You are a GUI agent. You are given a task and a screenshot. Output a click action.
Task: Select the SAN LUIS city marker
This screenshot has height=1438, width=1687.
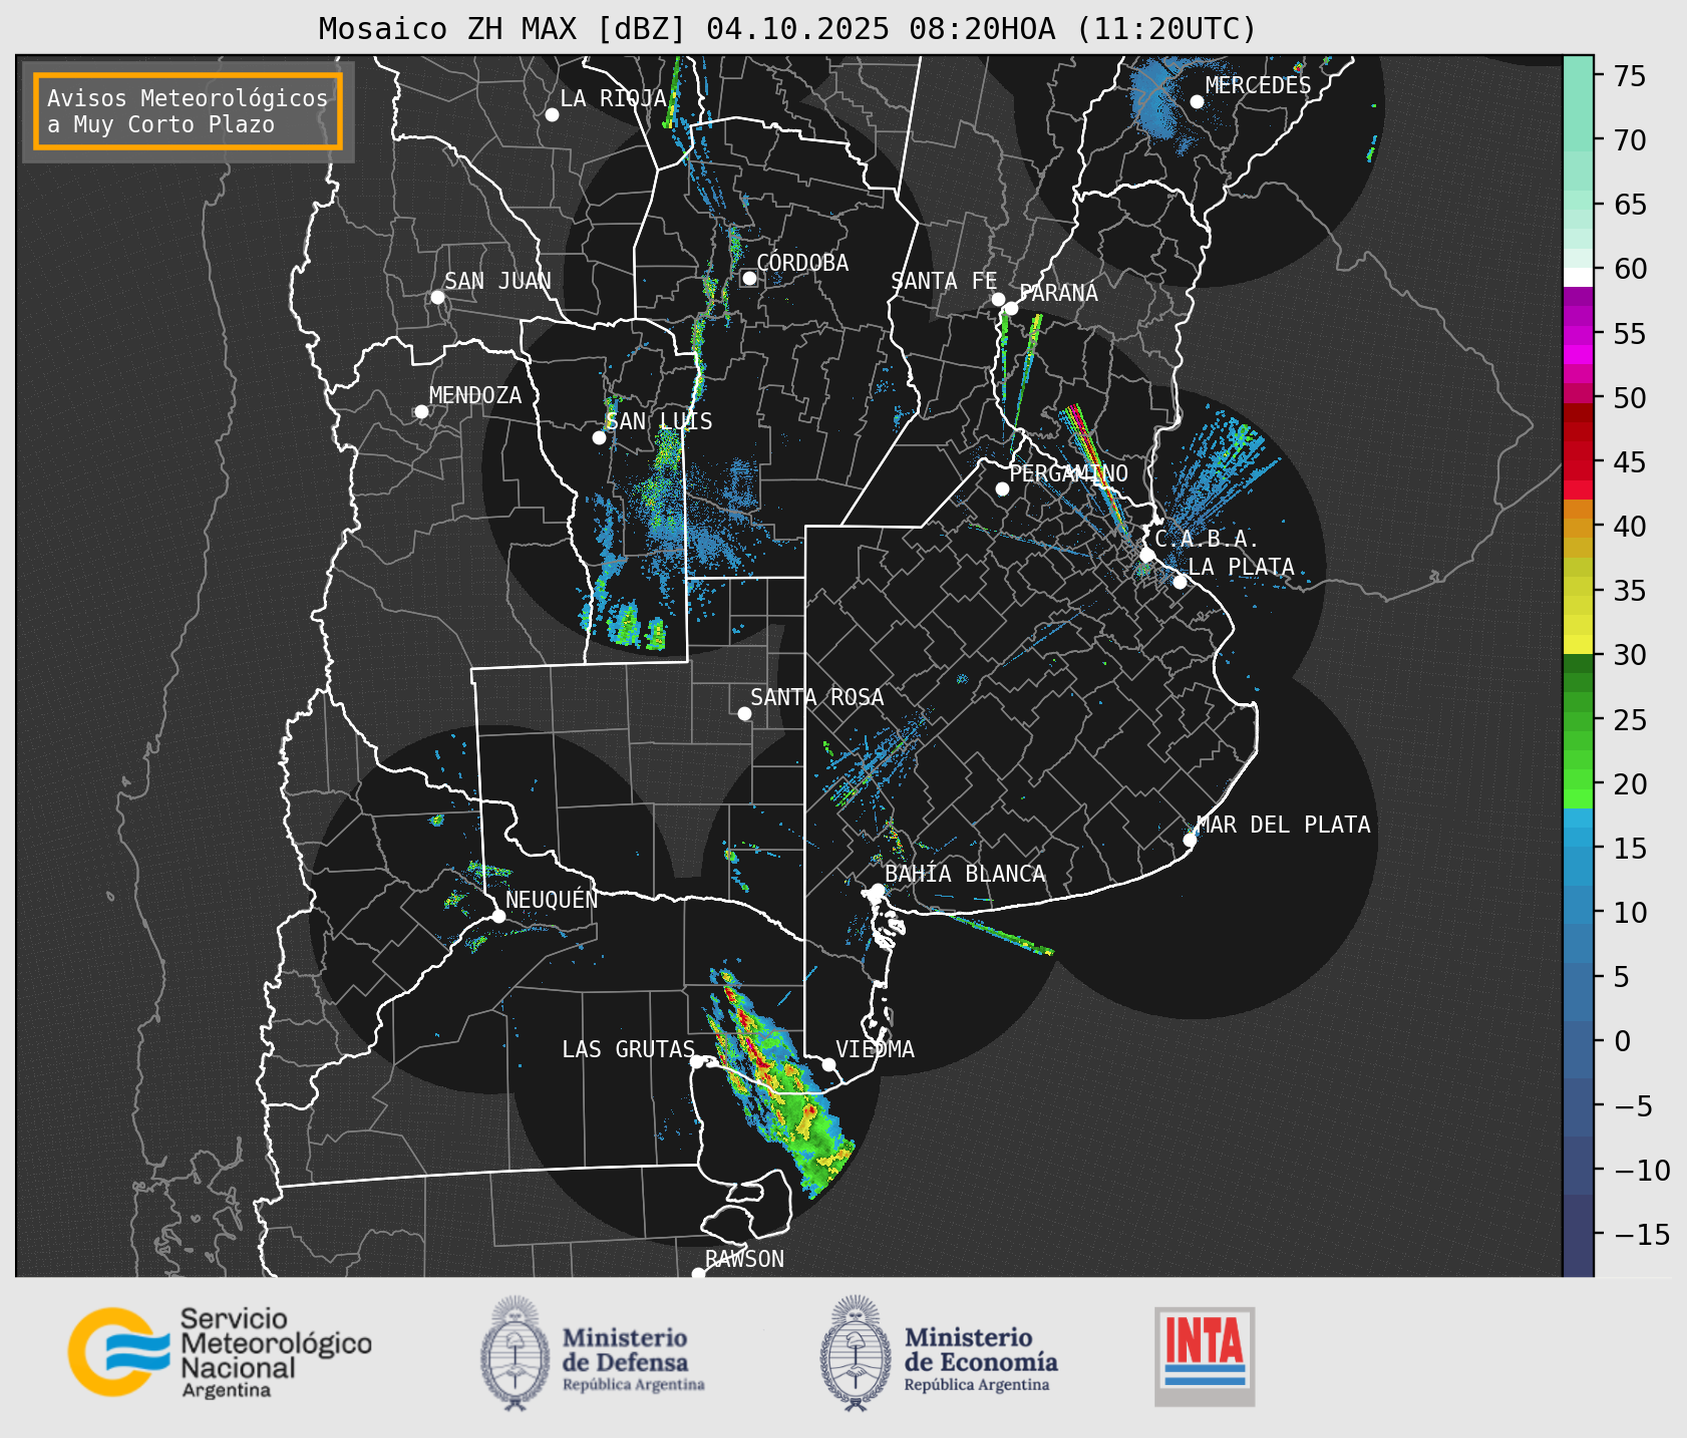[599, 438]
